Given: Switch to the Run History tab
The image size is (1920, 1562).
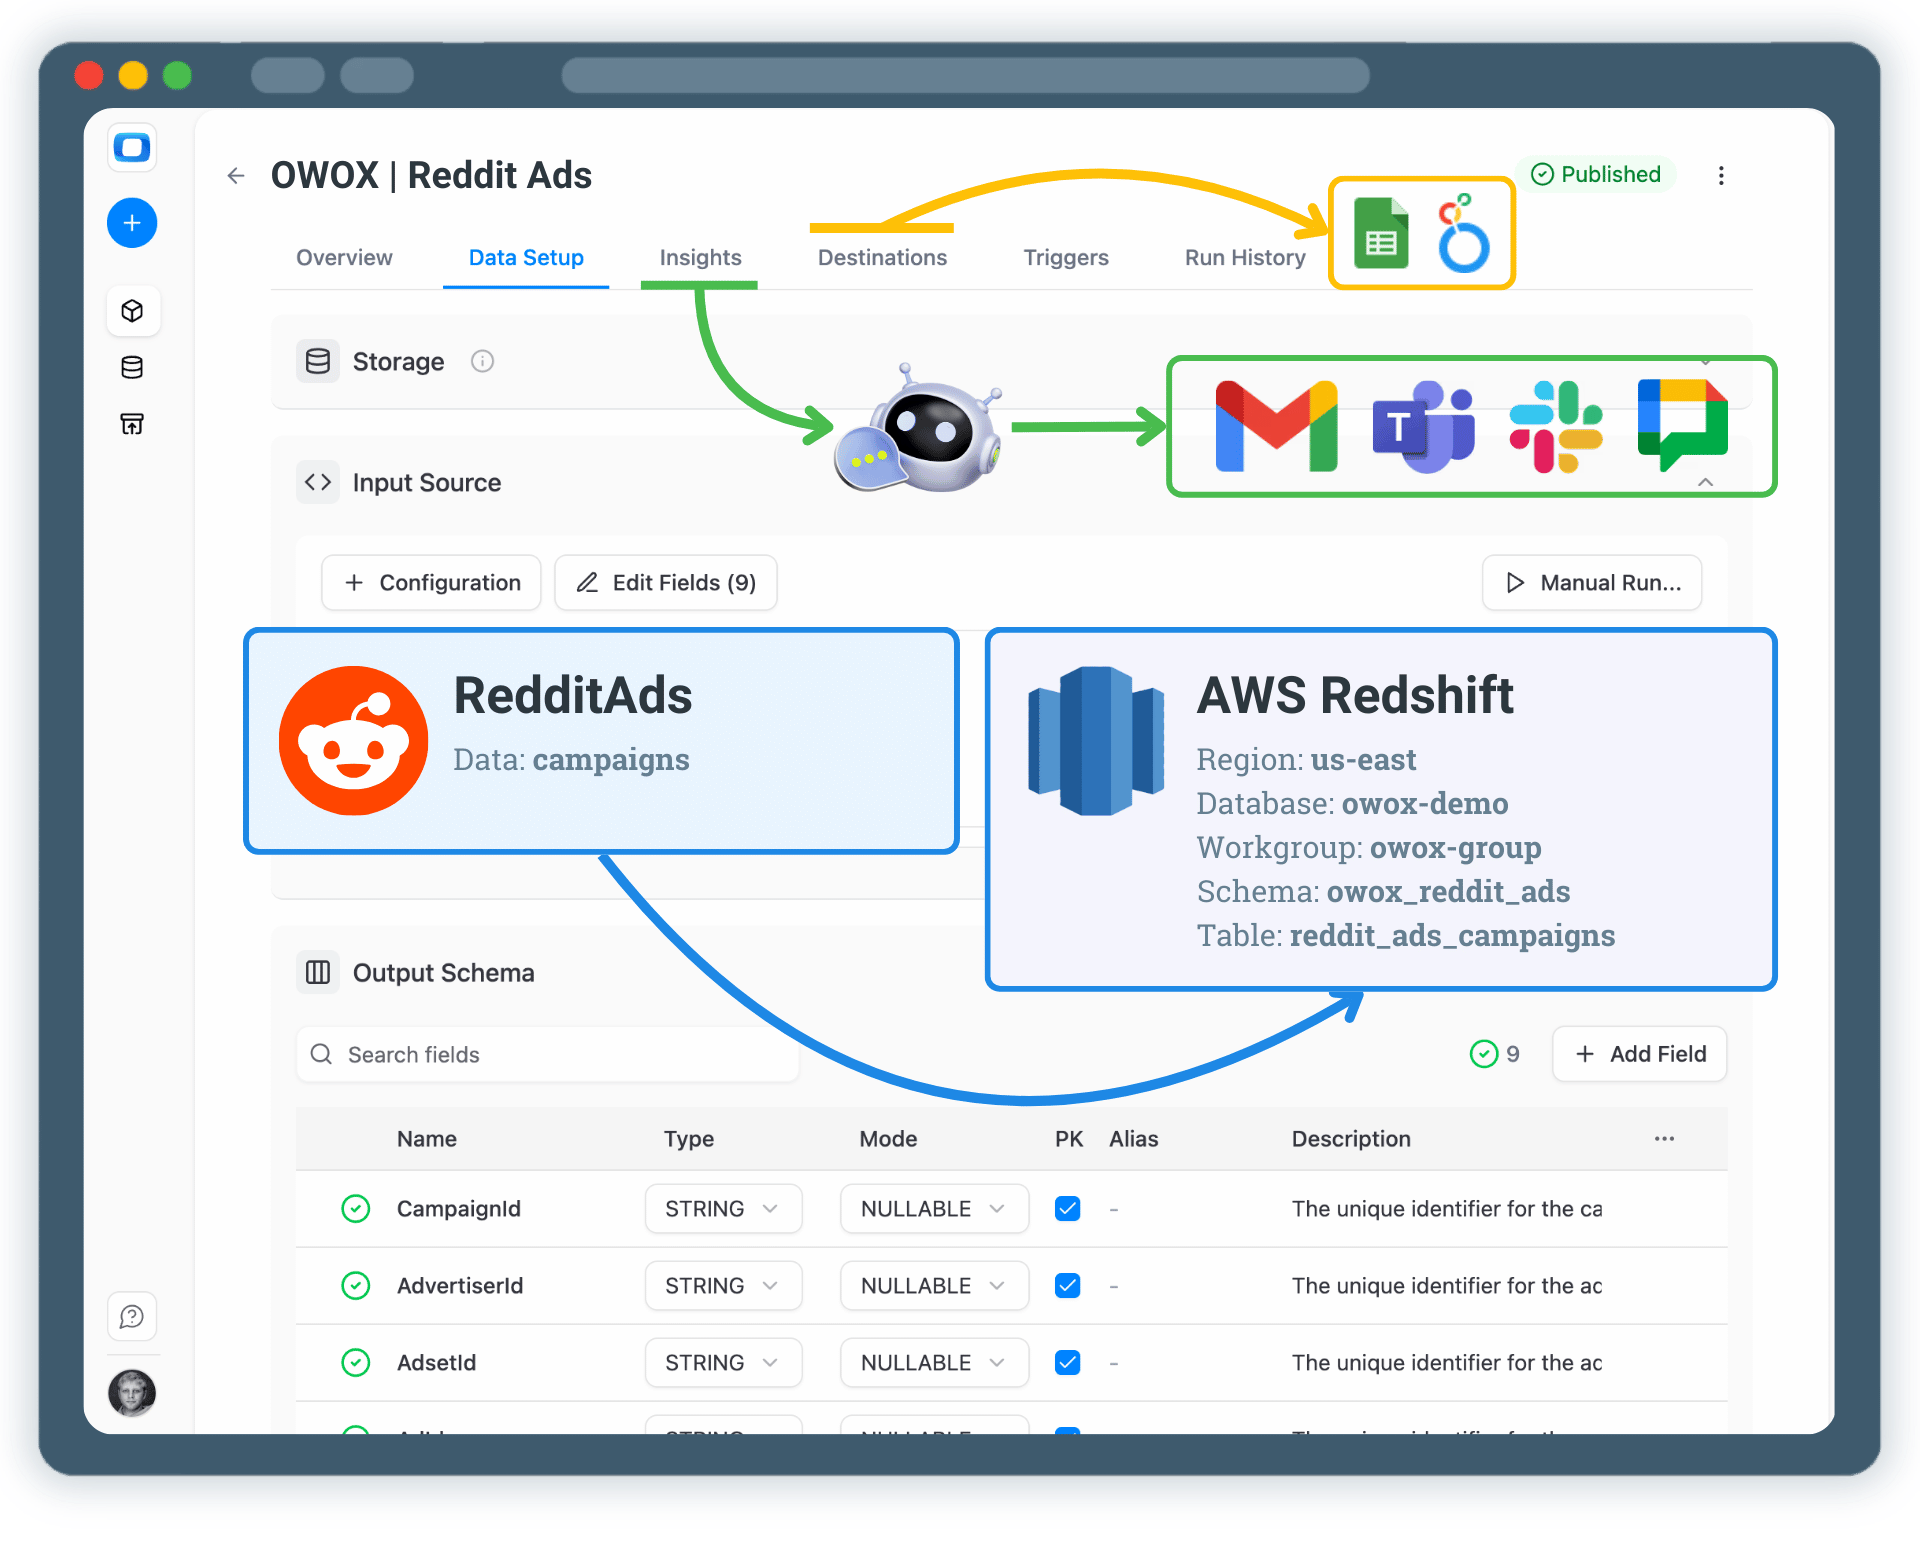Looking at the screenshot, I should [x=1244, y=257].
